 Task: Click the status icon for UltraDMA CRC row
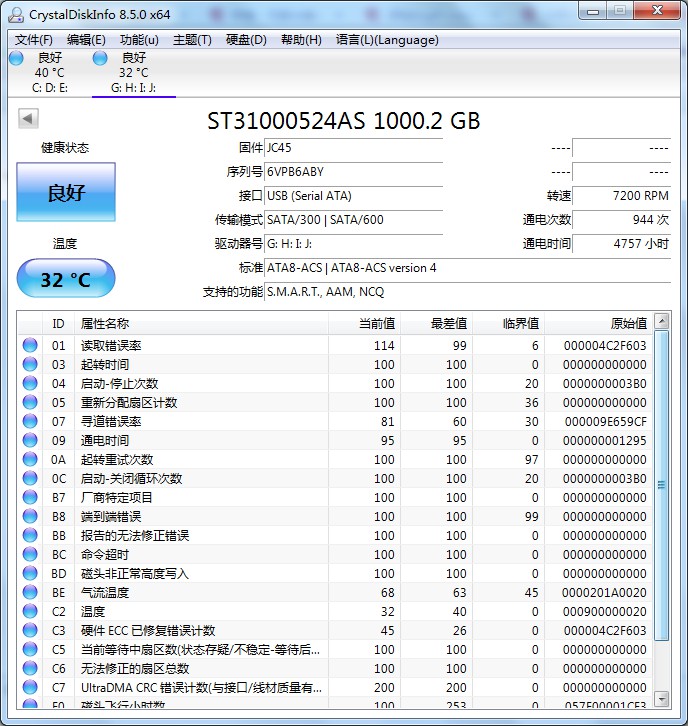(x=30, y=687)
